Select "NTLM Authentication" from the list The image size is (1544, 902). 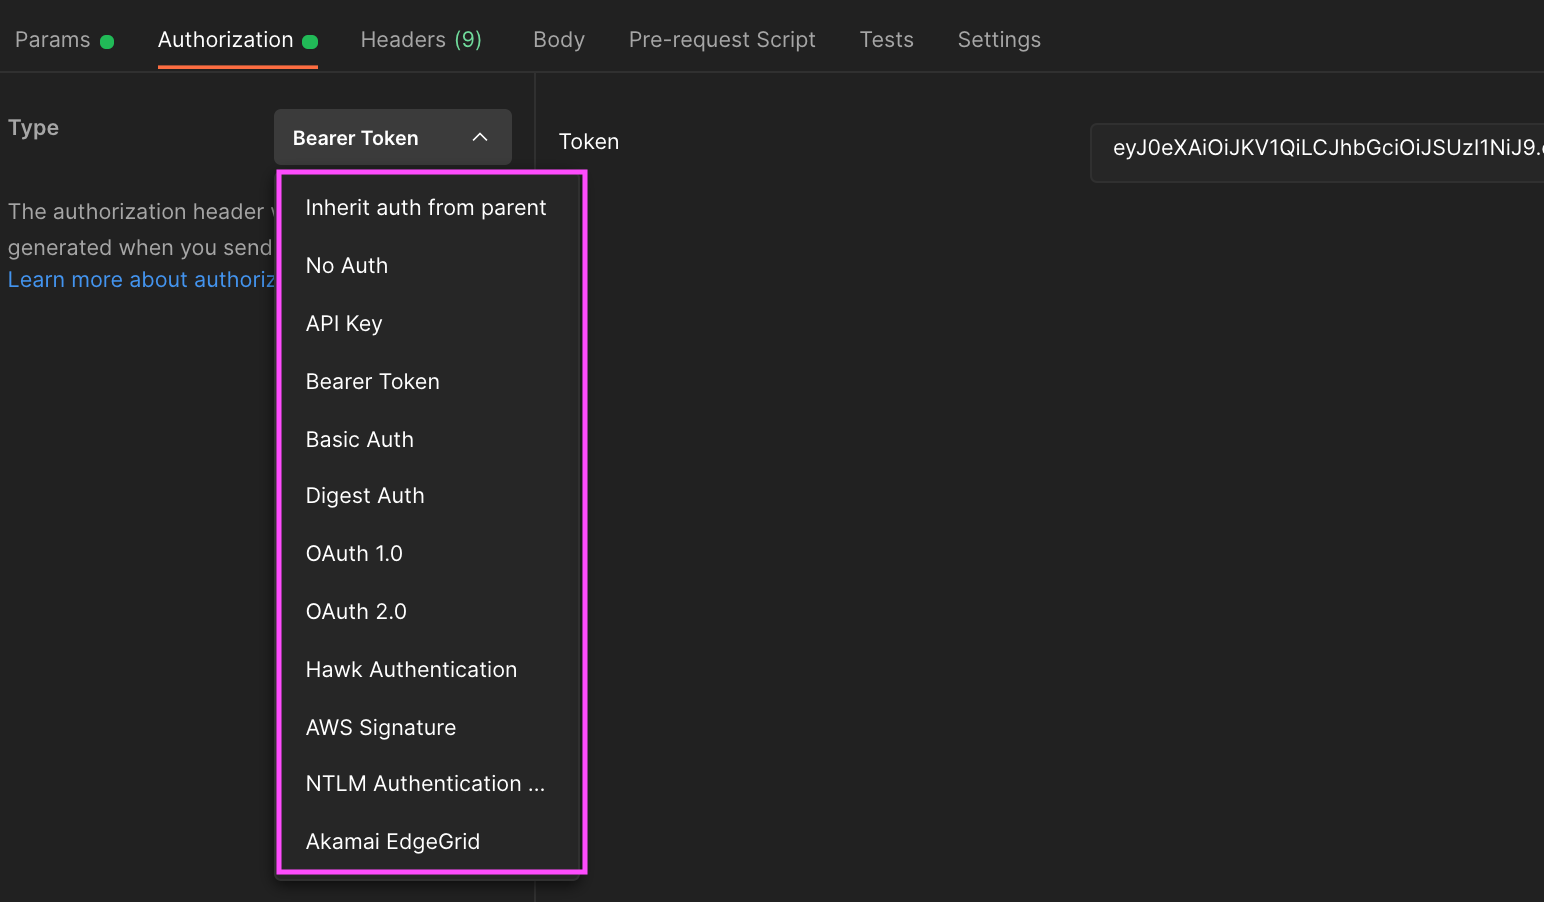(x=425, y=783)
